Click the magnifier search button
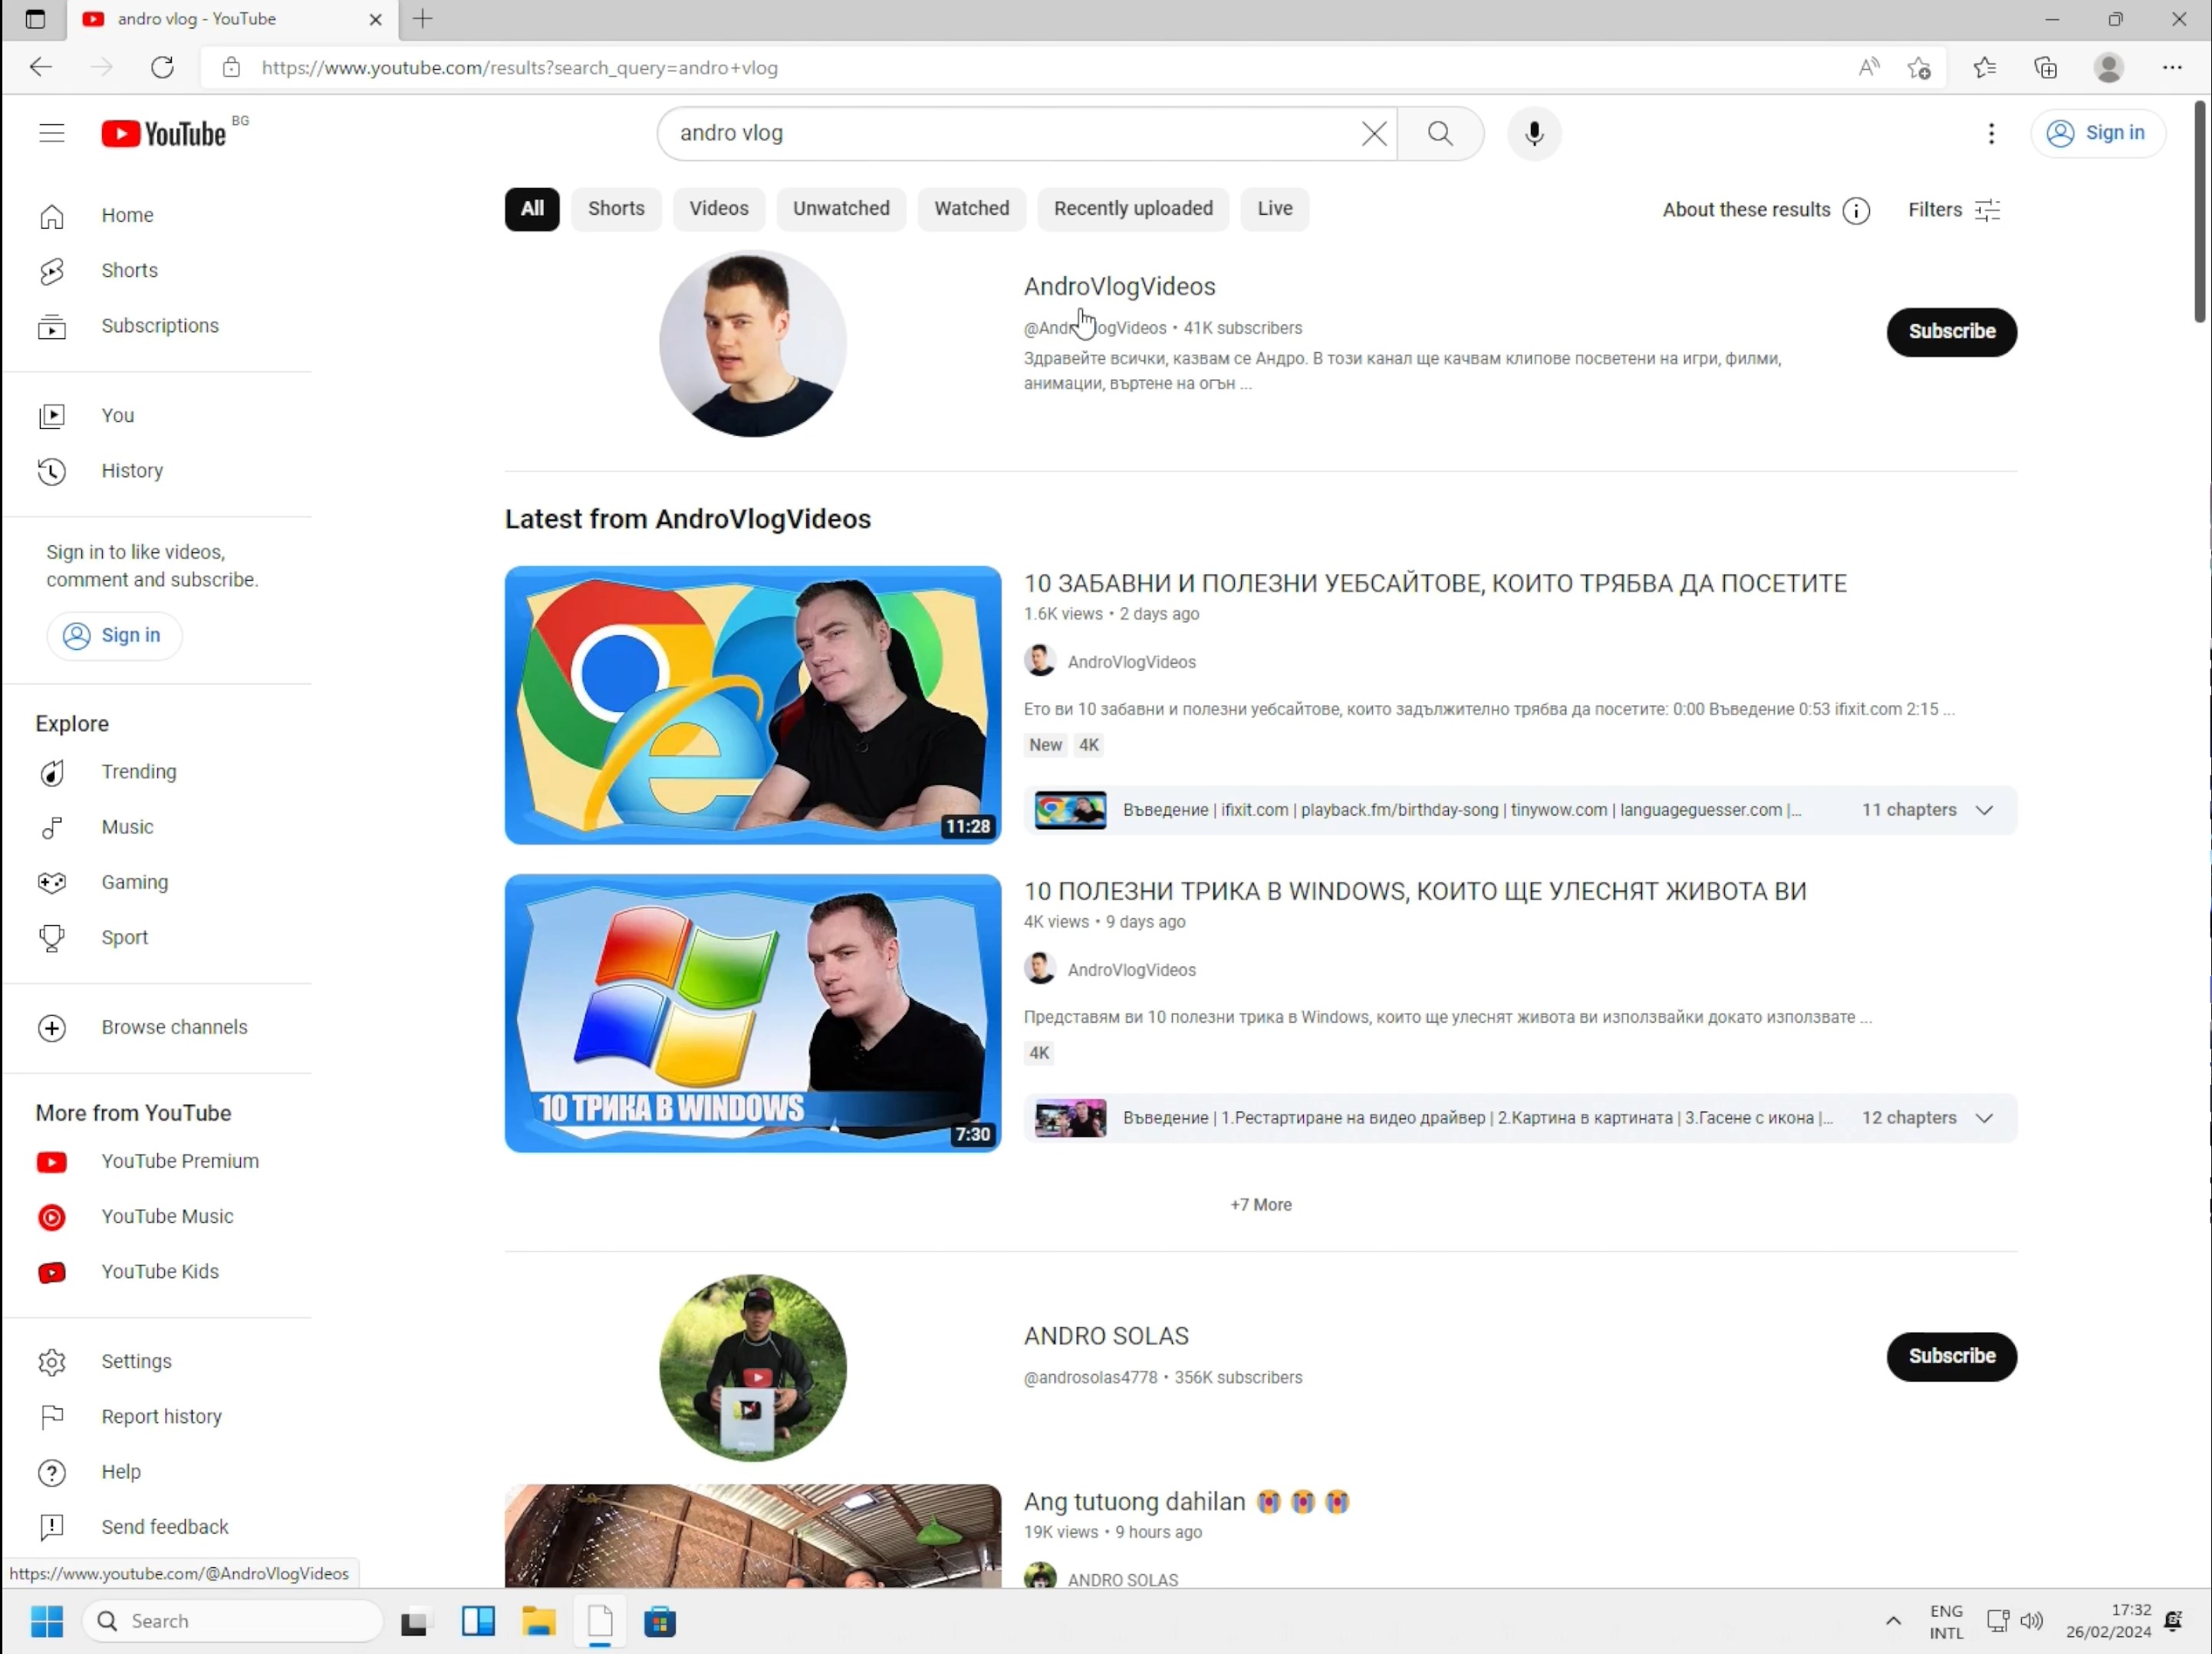2212x1654 pixels. pos(1440,133)
